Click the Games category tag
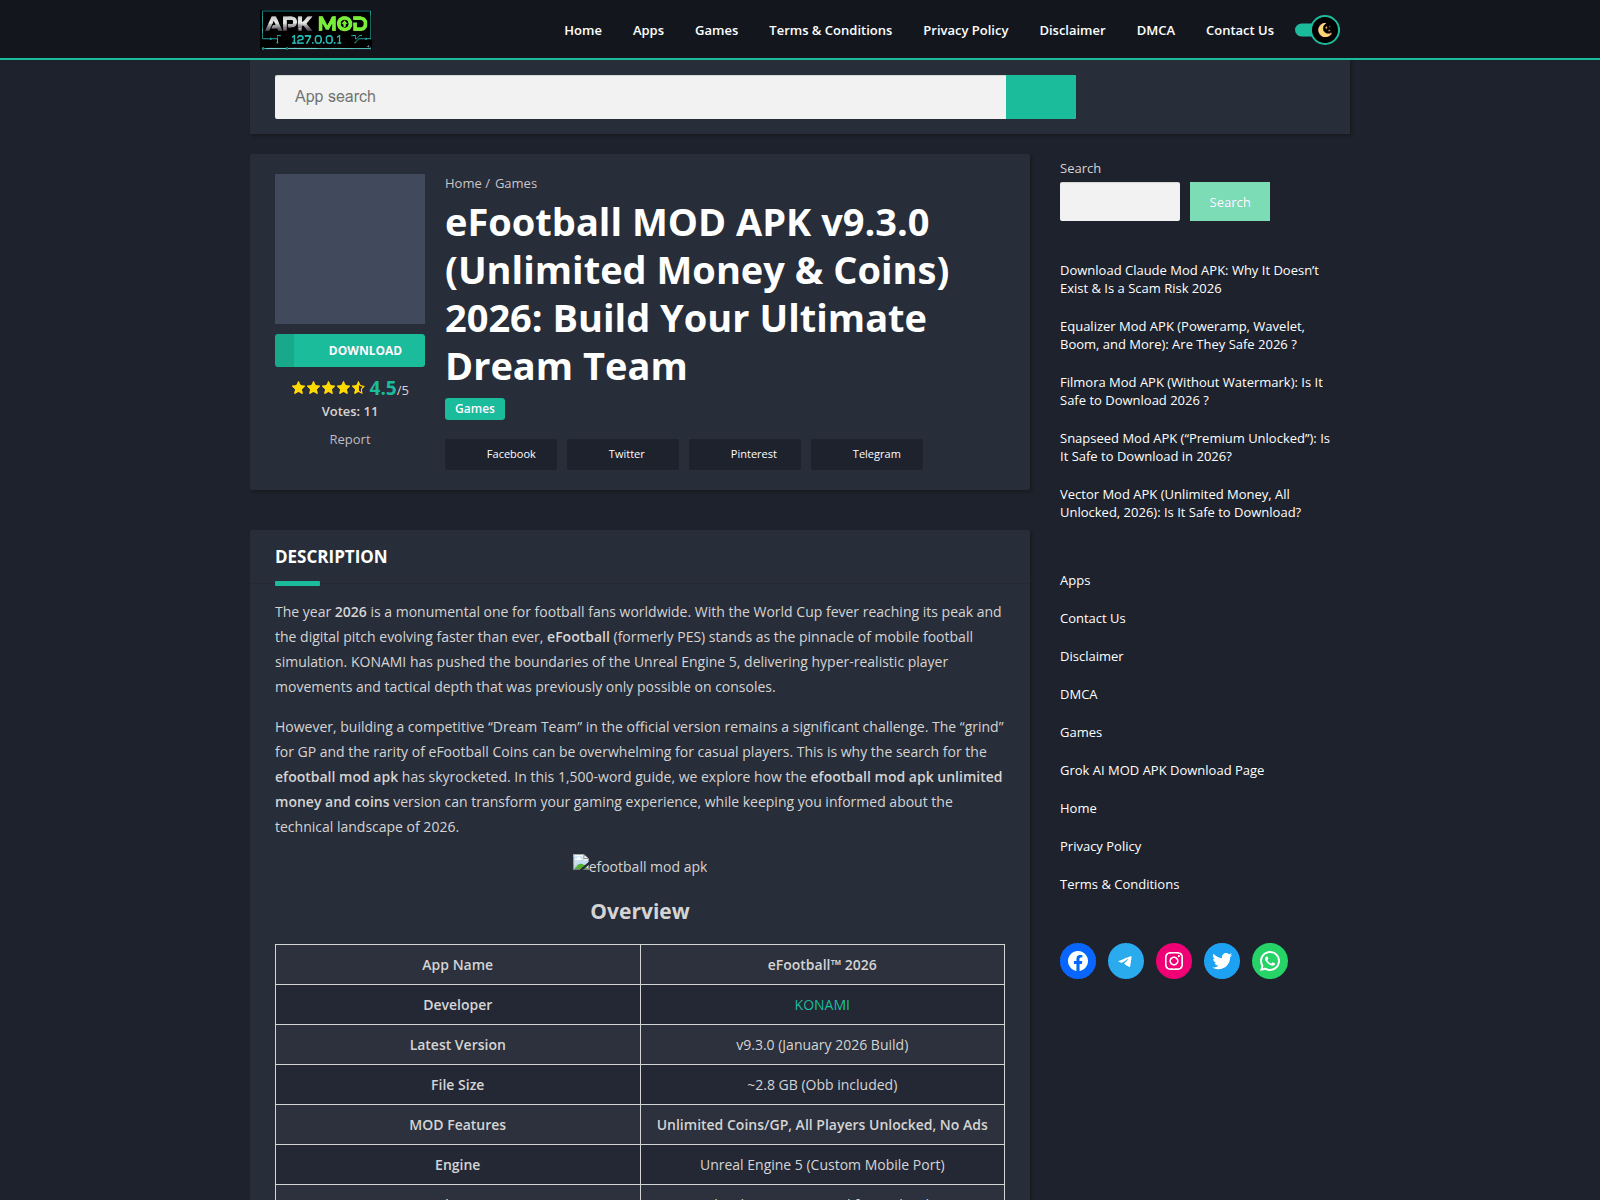This screenshot has height=1200, width=1600. (475, 408)
